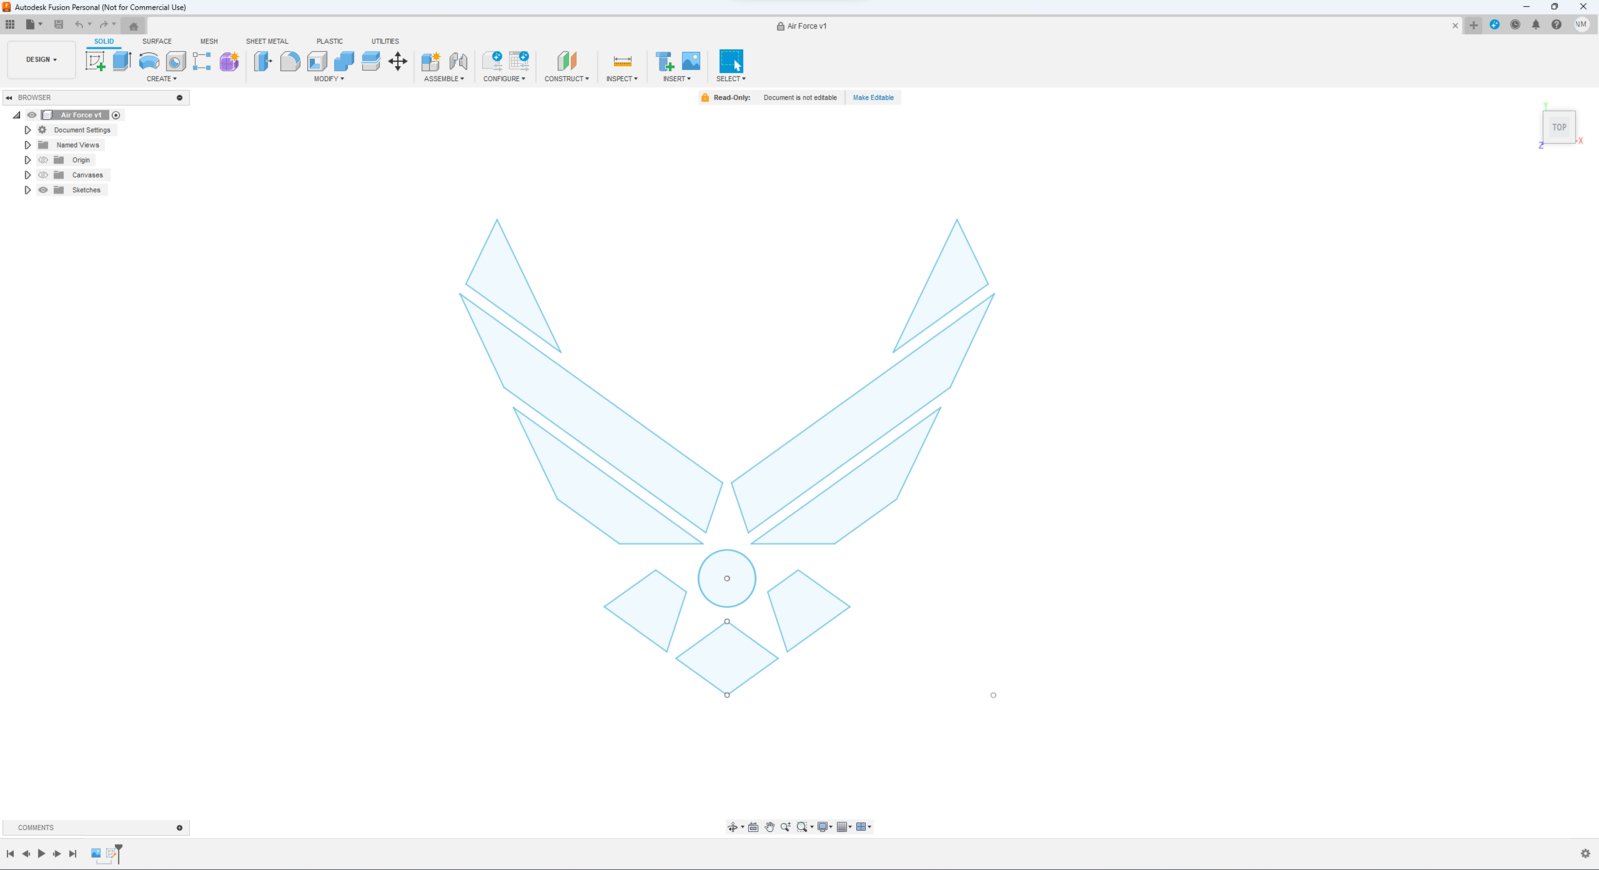The image size is (1599, 870).
Task: Switch to the UTILITIES tab
Action: [x=385, y=41]
